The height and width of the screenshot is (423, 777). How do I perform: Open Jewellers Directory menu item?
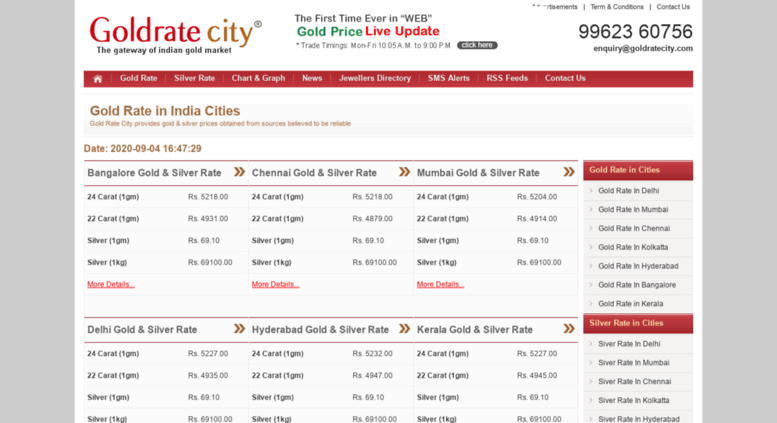click(375, 78)
